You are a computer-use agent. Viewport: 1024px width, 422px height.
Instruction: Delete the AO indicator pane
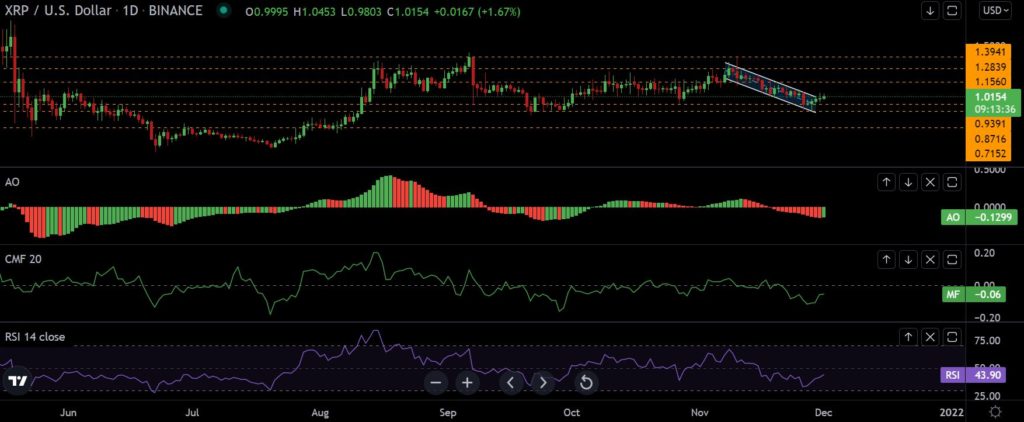point(931,182)
